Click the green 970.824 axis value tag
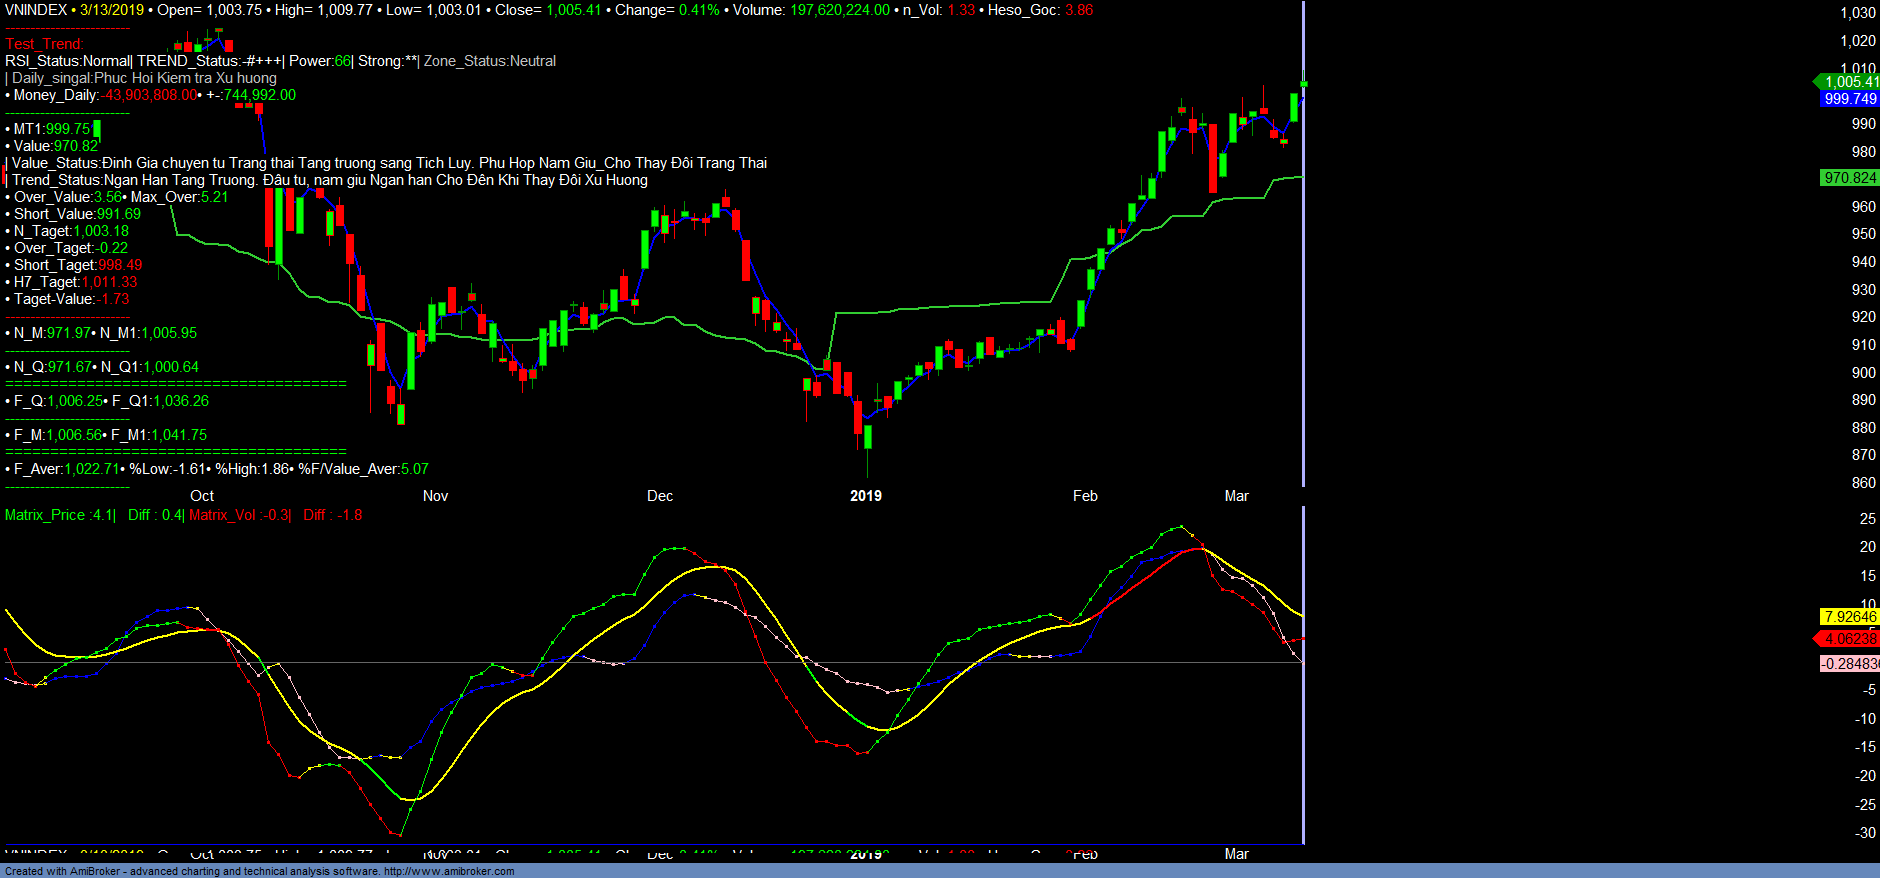The height and width of the screenshot is (878, 1880). [x=1849, y=178]
